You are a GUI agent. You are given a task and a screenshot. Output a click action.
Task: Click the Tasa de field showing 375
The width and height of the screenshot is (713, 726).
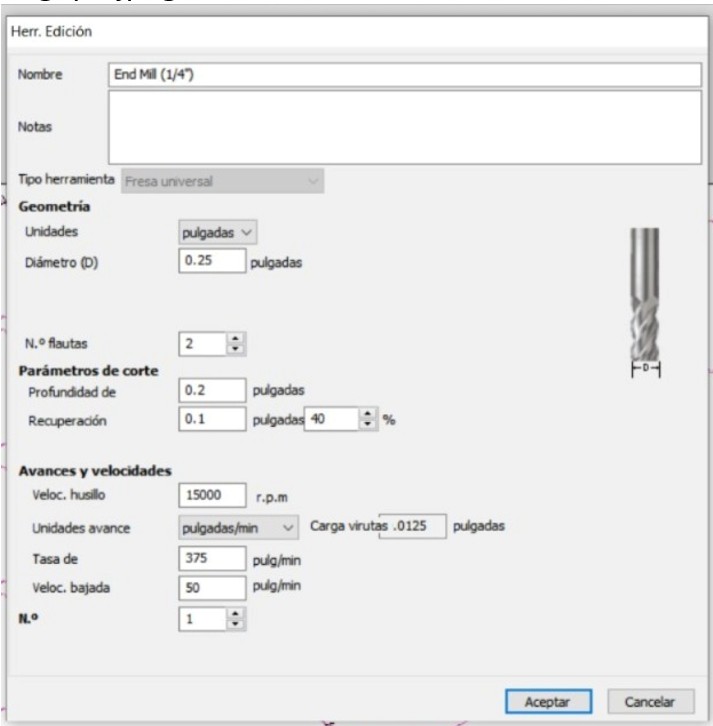click(x=212, y=558)
